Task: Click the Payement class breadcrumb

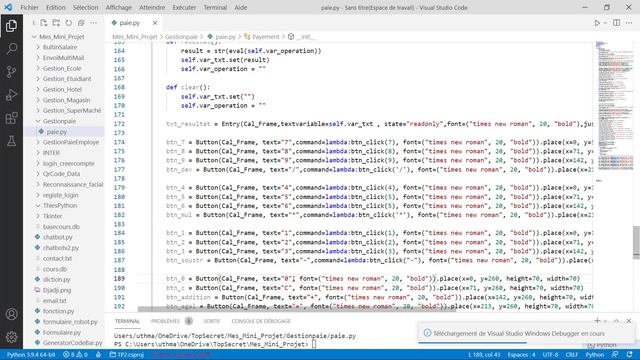Action: (x=265, y=37)
